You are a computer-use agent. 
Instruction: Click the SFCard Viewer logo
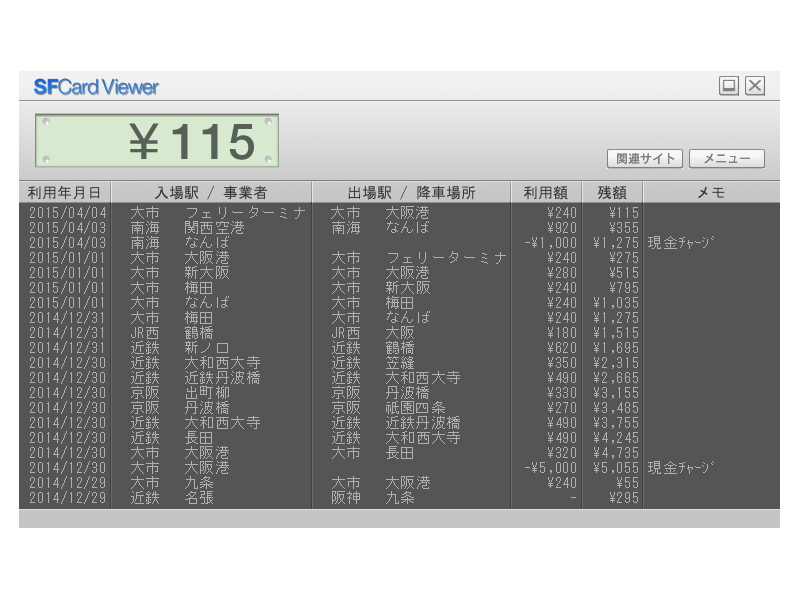pyautogui.click(x=96, y=87)
